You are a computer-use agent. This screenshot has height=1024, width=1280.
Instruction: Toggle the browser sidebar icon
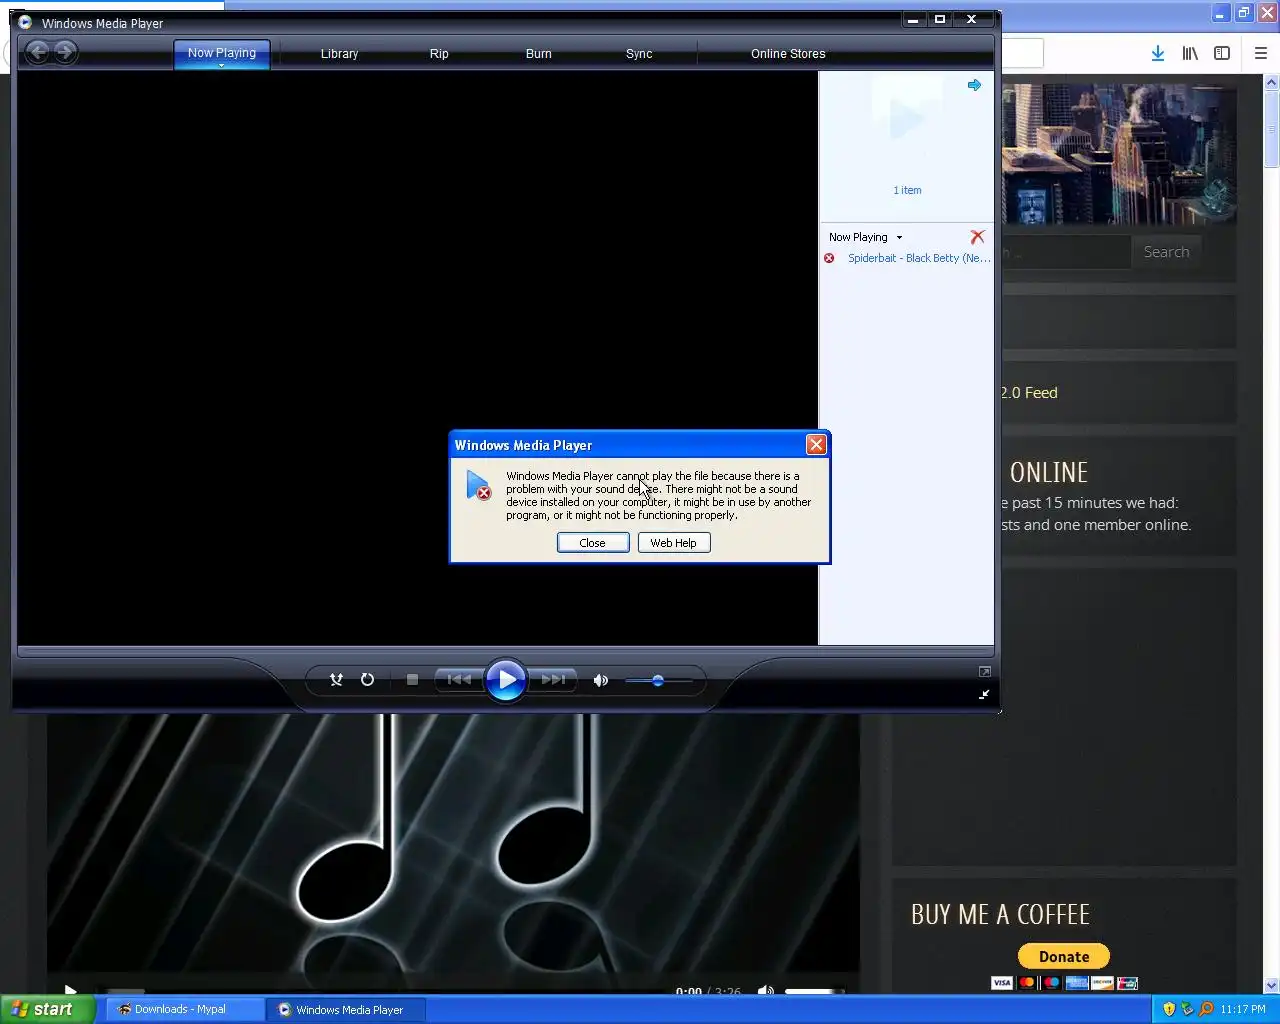click(x=1222, y=54)
